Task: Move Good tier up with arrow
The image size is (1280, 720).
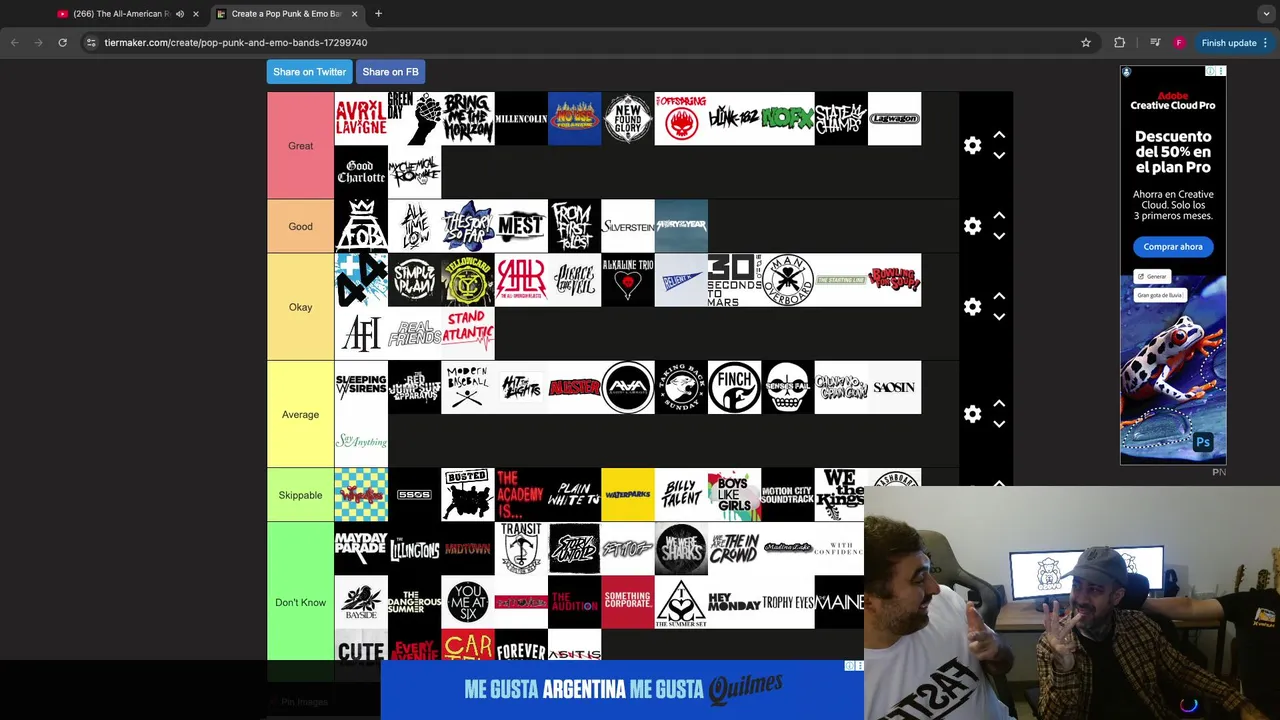Action: 998,216
